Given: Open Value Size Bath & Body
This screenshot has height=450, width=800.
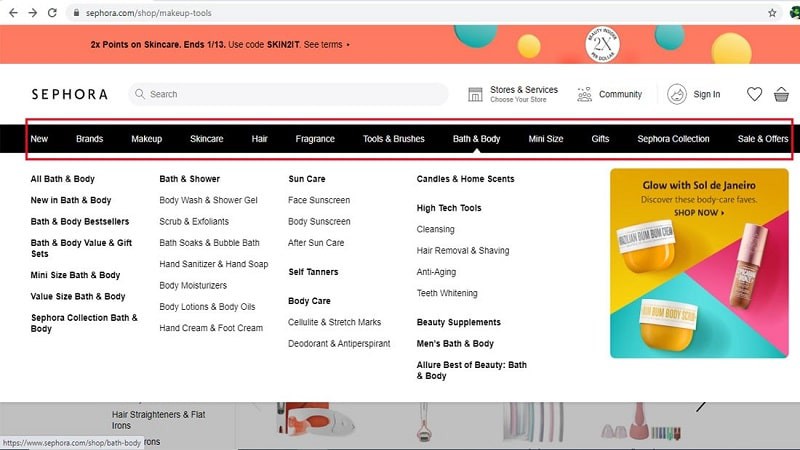Looking at the screenshot, I should click(78, 296).
